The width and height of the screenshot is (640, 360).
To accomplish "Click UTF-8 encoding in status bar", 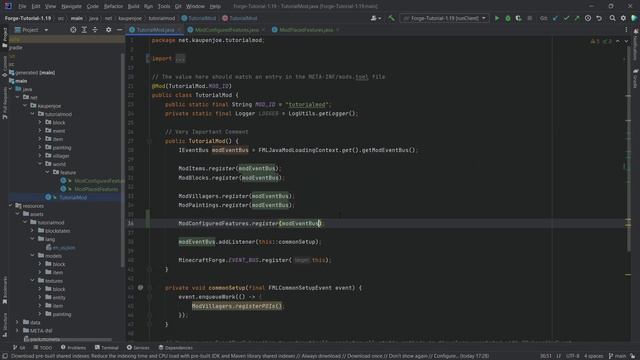I will point(573,356).
